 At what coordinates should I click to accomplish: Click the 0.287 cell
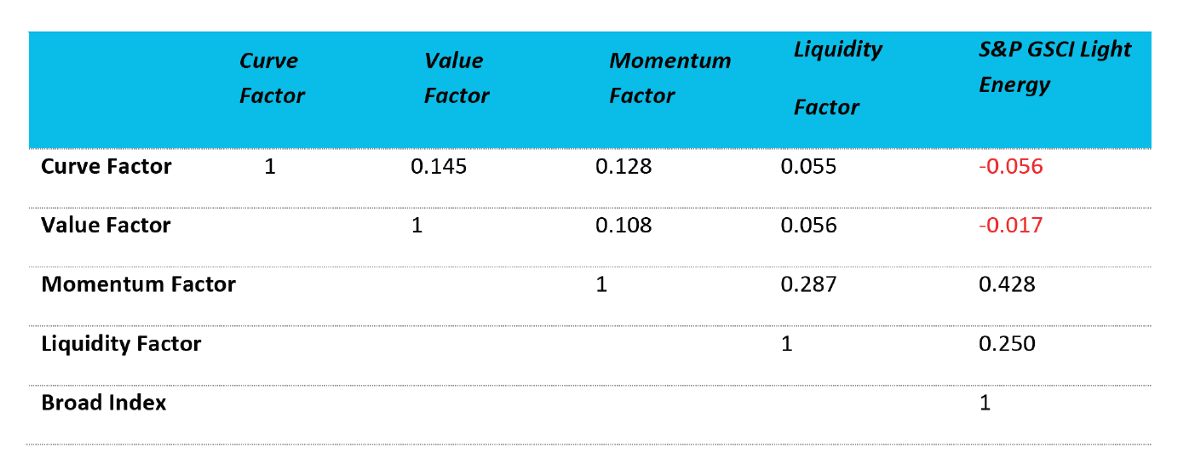(x=808, y=285)
